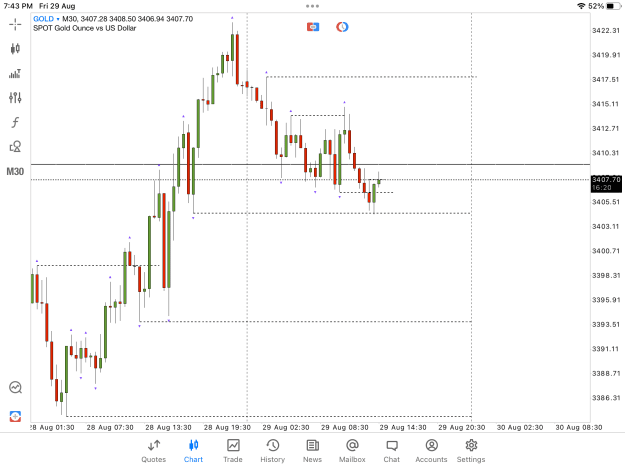Switch to the Quotes tab

pyautogui.click(x=153, y=451)
